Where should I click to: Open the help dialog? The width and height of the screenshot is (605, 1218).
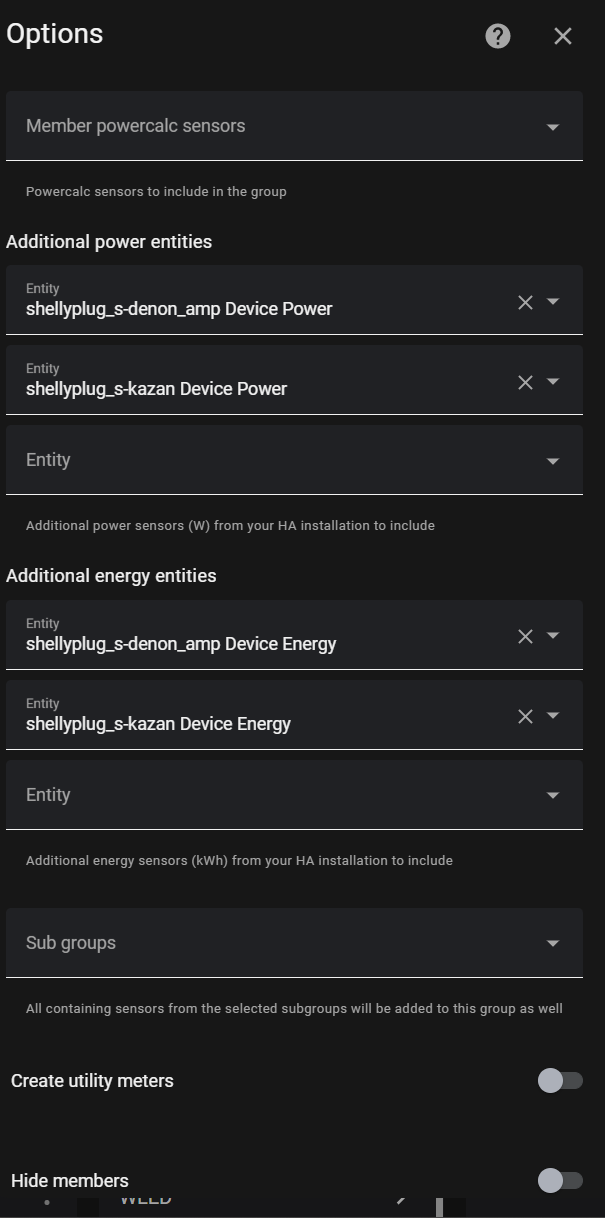click(496, 35)
